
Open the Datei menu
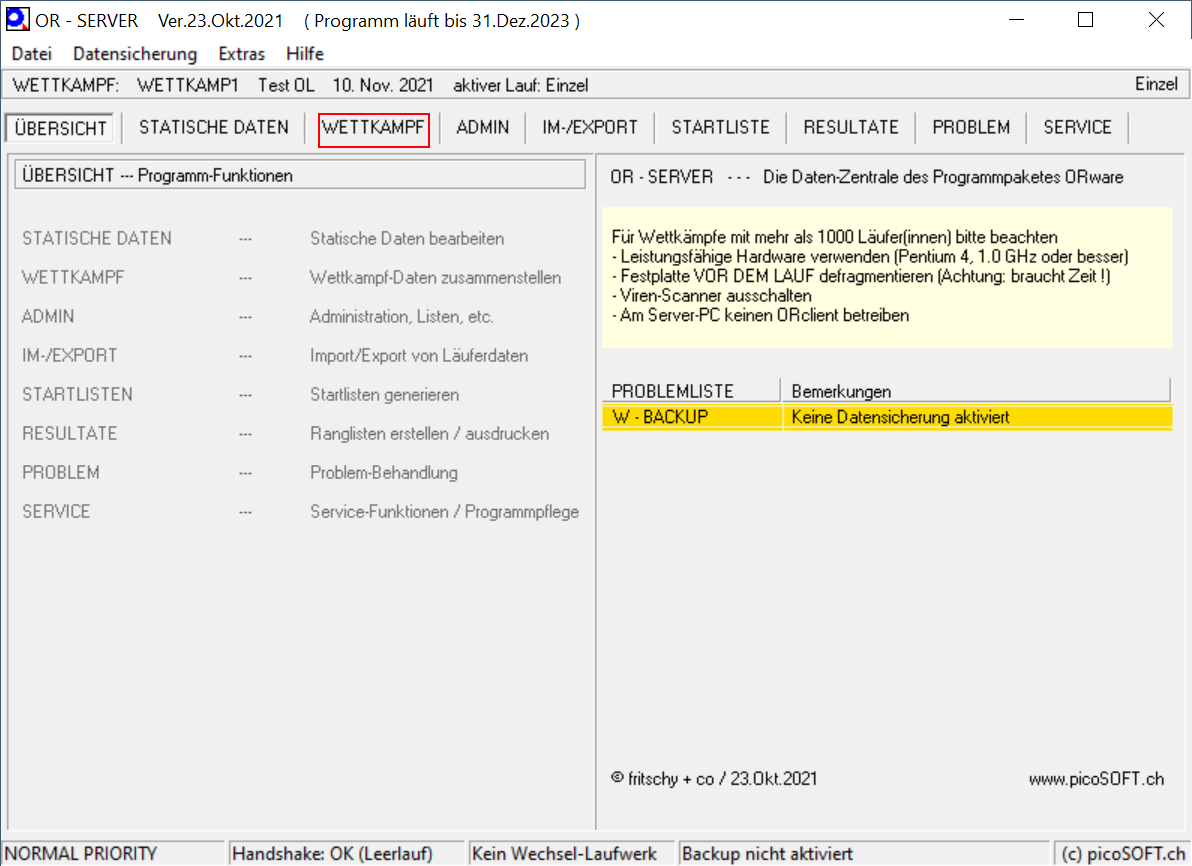click(31, 54)
